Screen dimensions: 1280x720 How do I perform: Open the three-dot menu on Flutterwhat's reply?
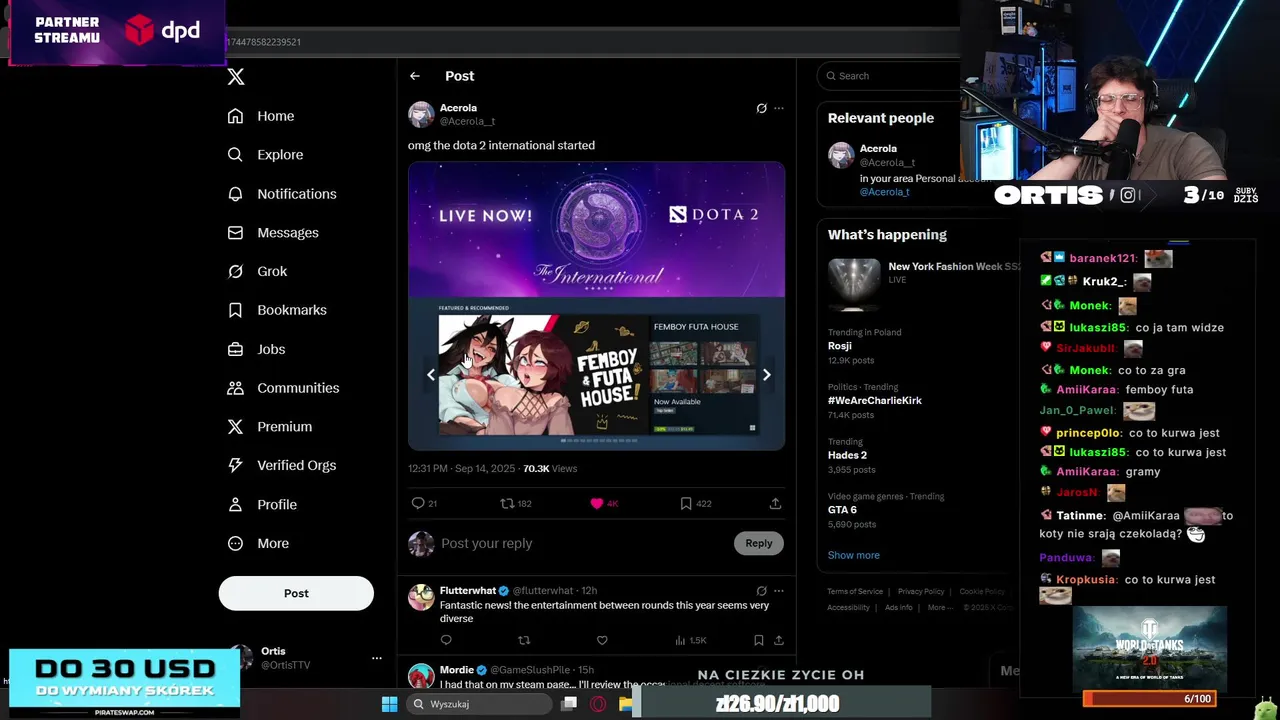779,591
